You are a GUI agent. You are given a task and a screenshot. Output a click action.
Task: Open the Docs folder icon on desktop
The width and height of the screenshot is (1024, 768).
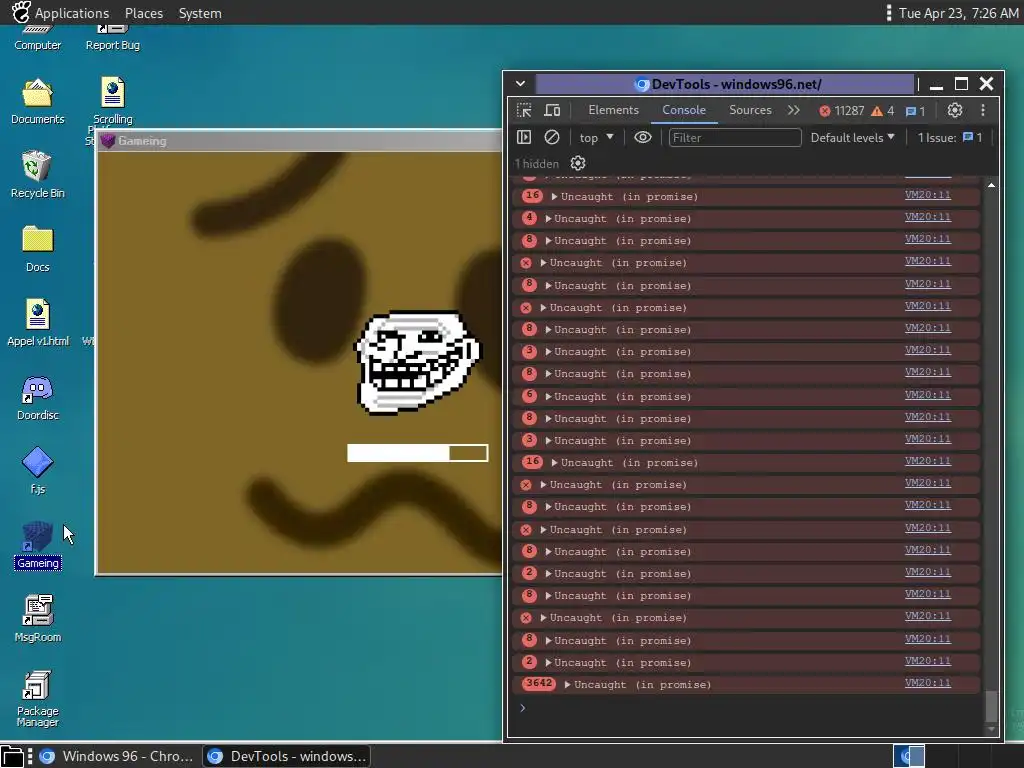point(38,248)
